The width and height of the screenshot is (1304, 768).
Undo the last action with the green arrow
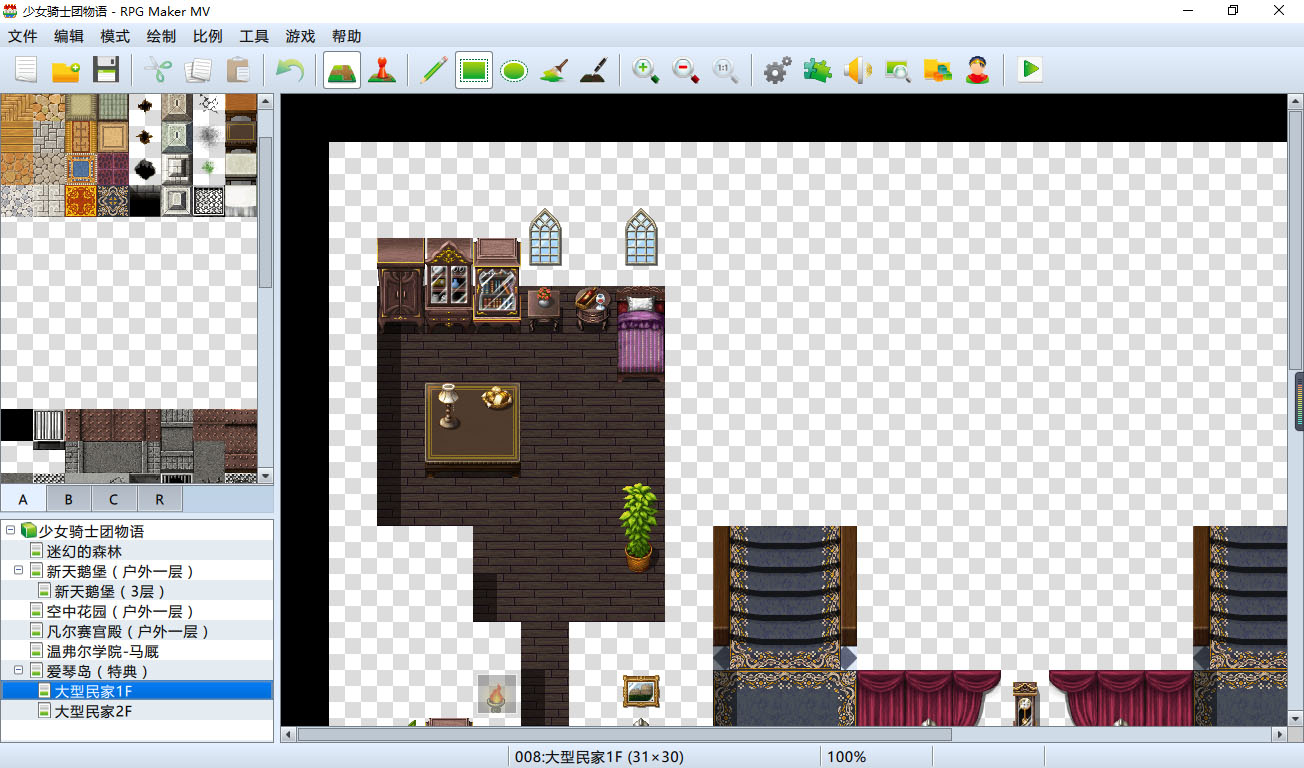tap(290, 70)
